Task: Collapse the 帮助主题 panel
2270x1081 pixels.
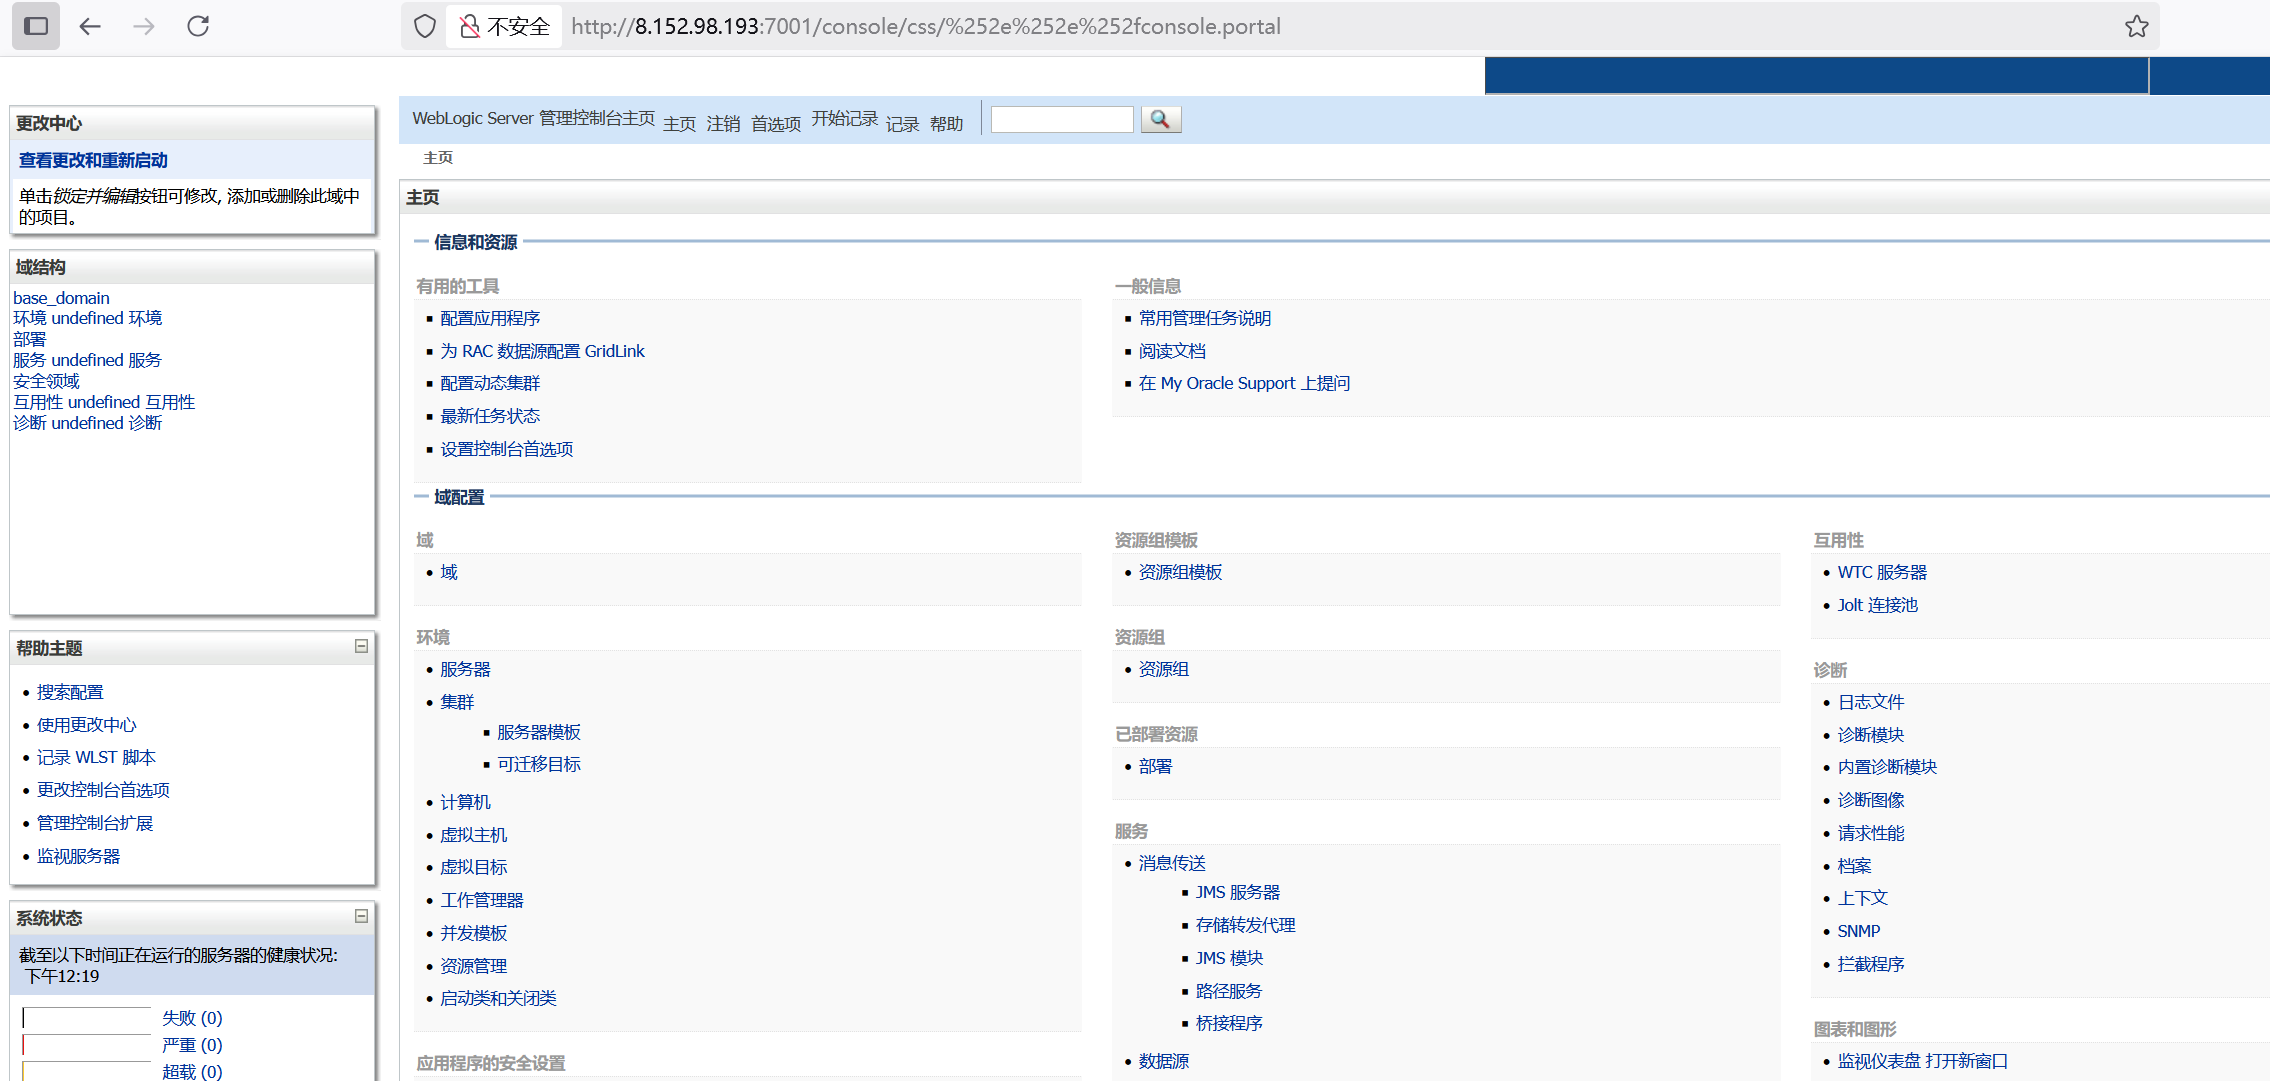Action: click(x=361, y=646)
